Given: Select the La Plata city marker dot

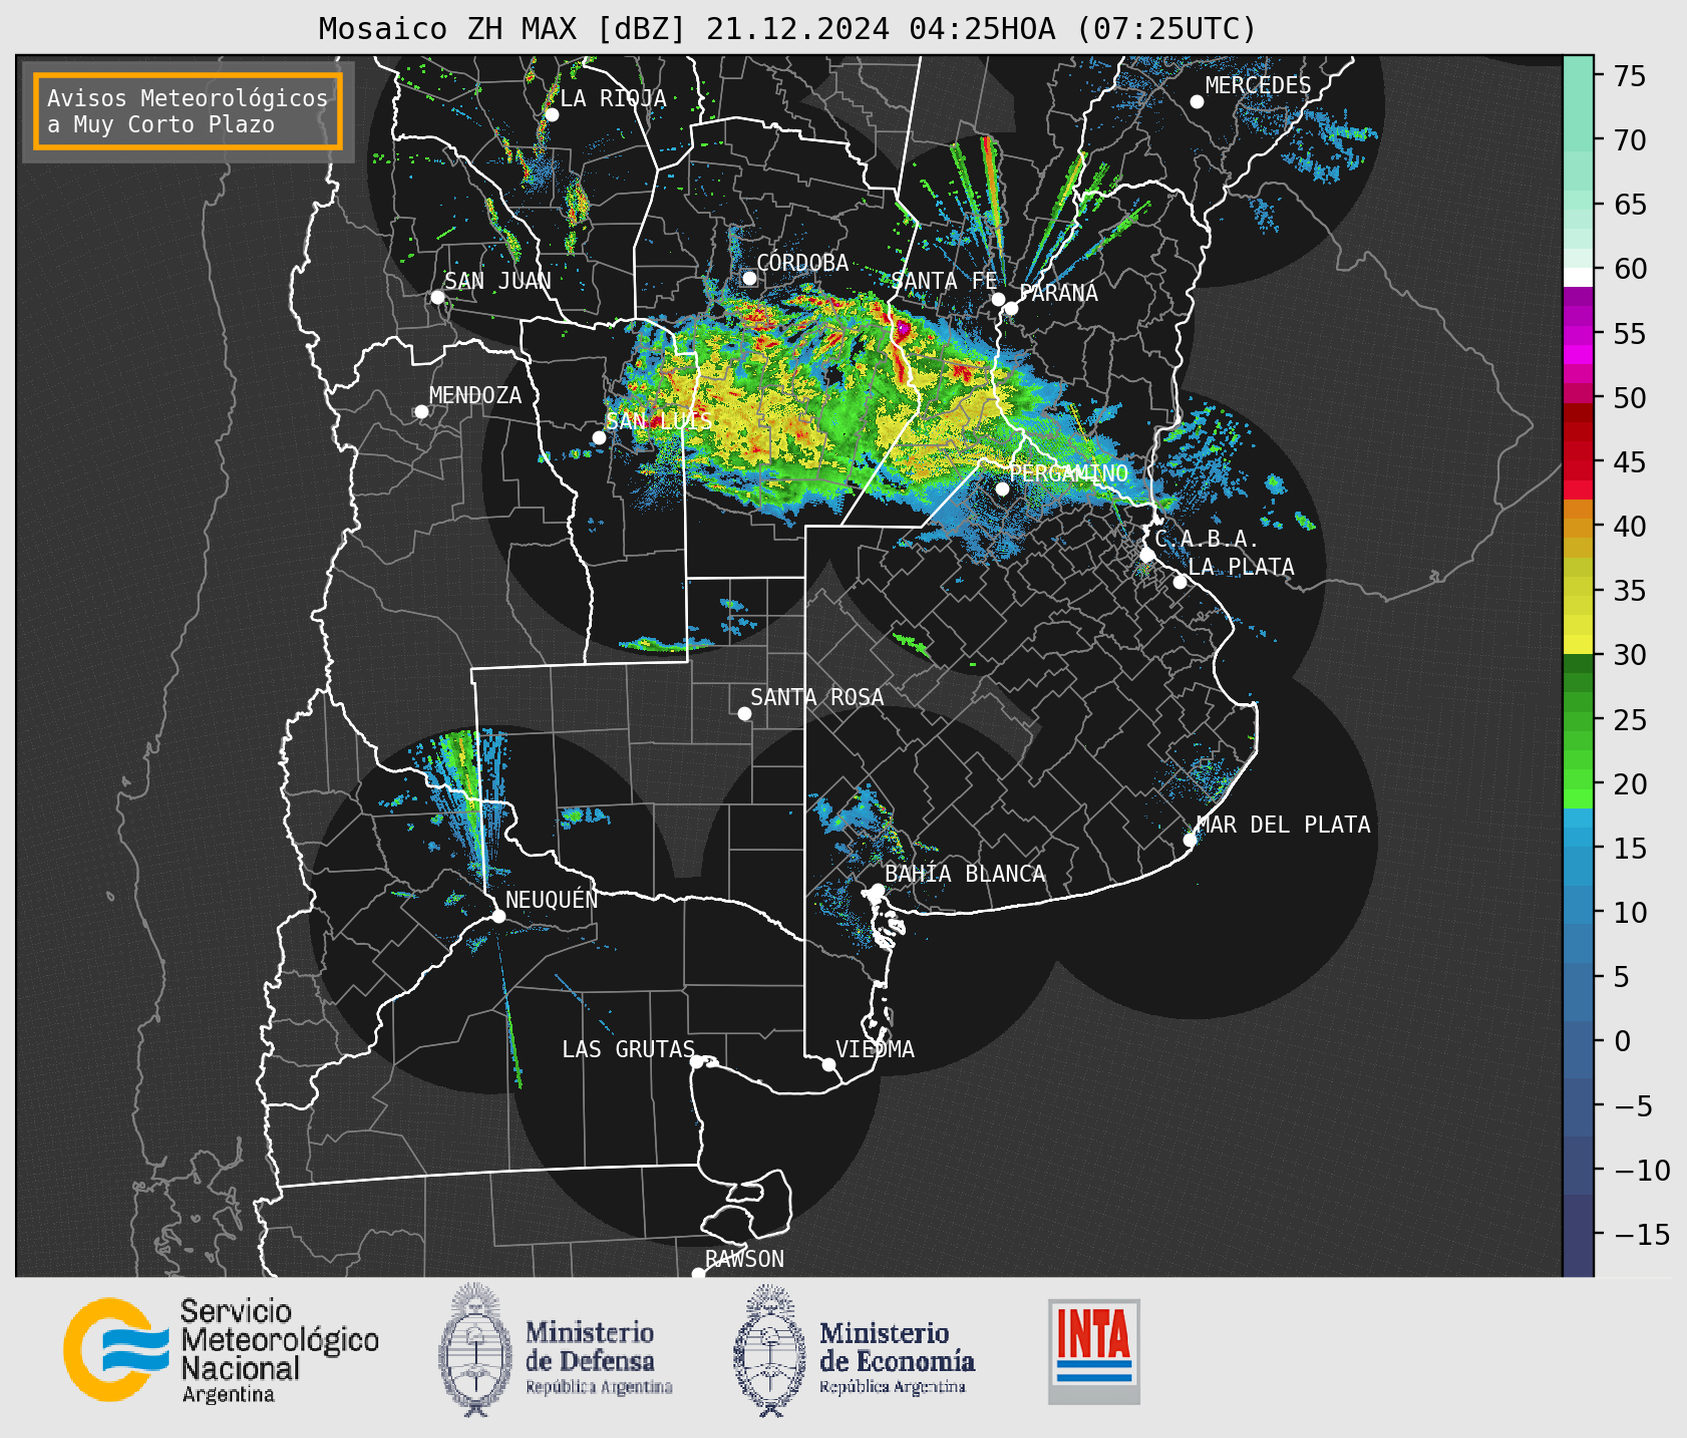Looking at the screenshot, I should click(1180, 582).
